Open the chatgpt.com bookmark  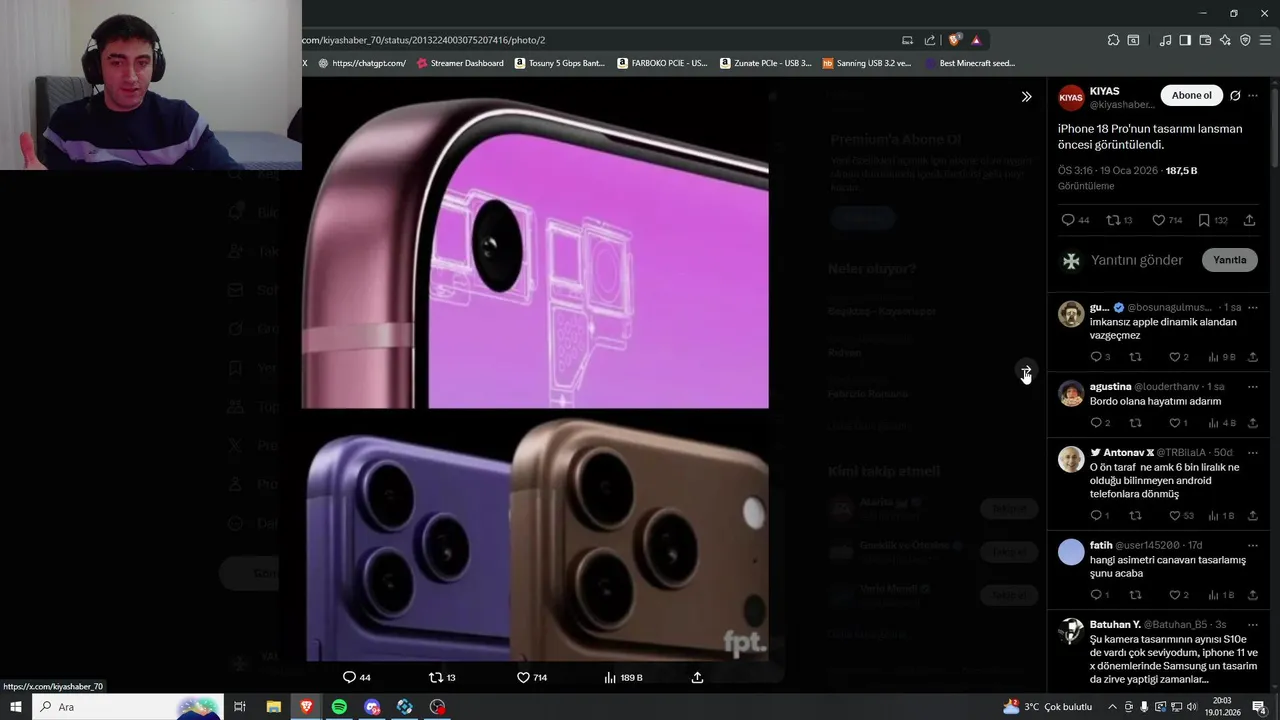click(362, 63)
